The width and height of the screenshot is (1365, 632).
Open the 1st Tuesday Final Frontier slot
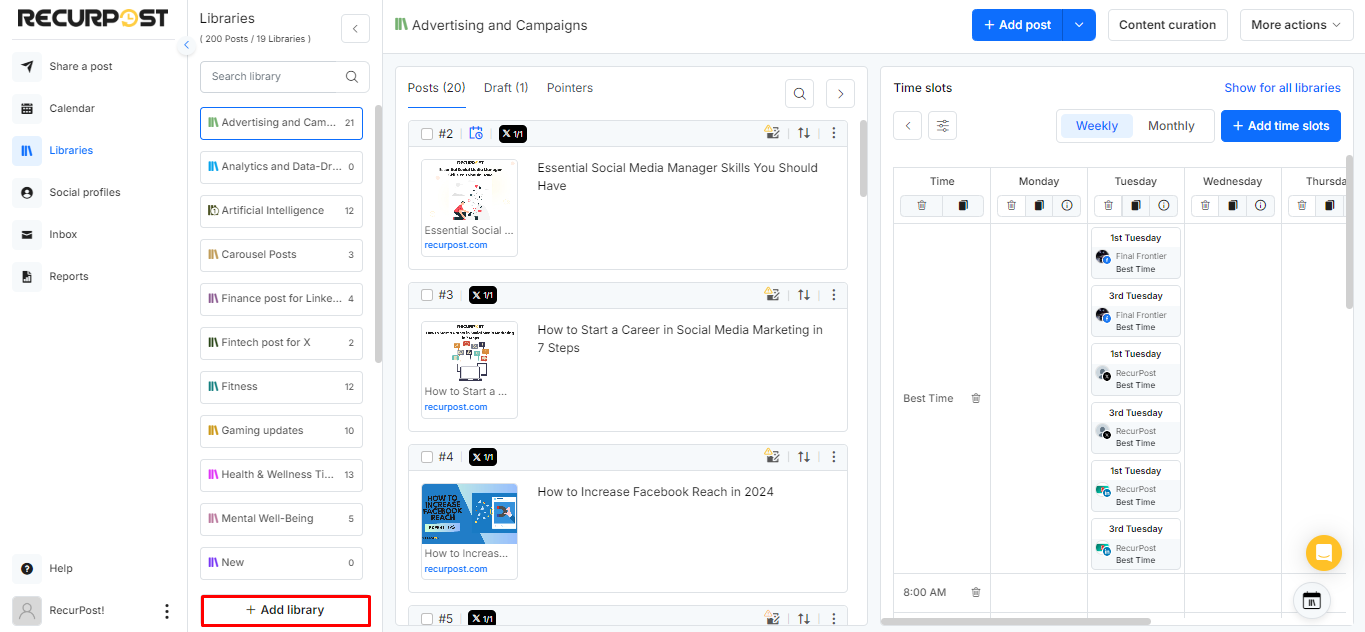pyautogui.click(x=1136, y=253)
